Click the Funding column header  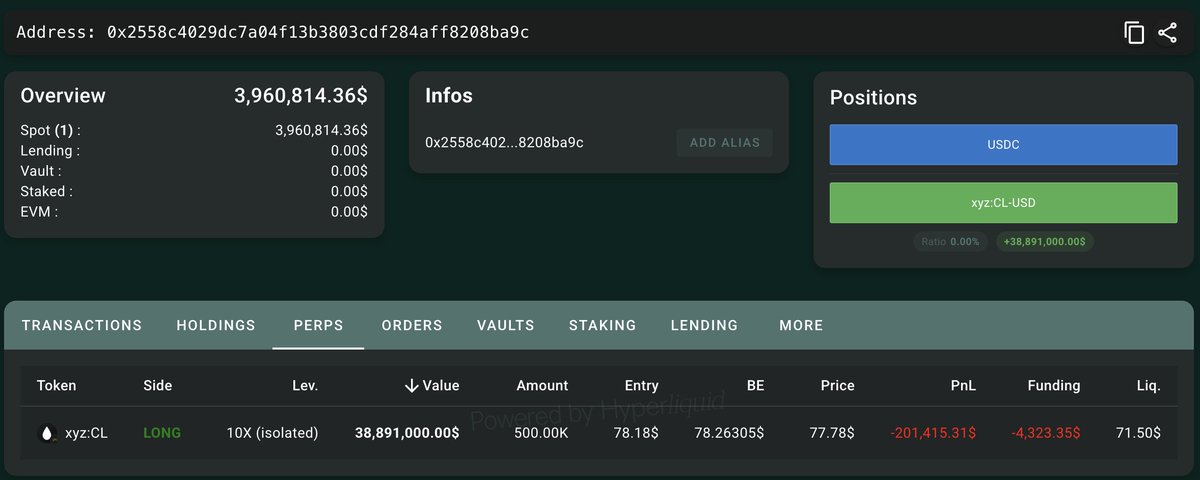pos(1053,385)
